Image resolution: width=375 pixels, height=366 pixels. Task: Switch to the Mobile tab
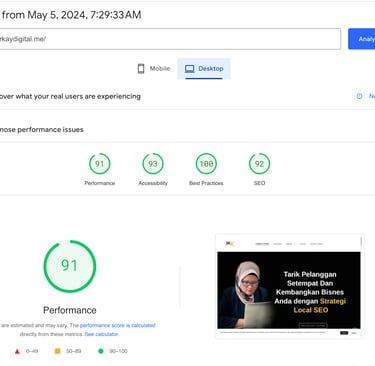pos(154,69)
